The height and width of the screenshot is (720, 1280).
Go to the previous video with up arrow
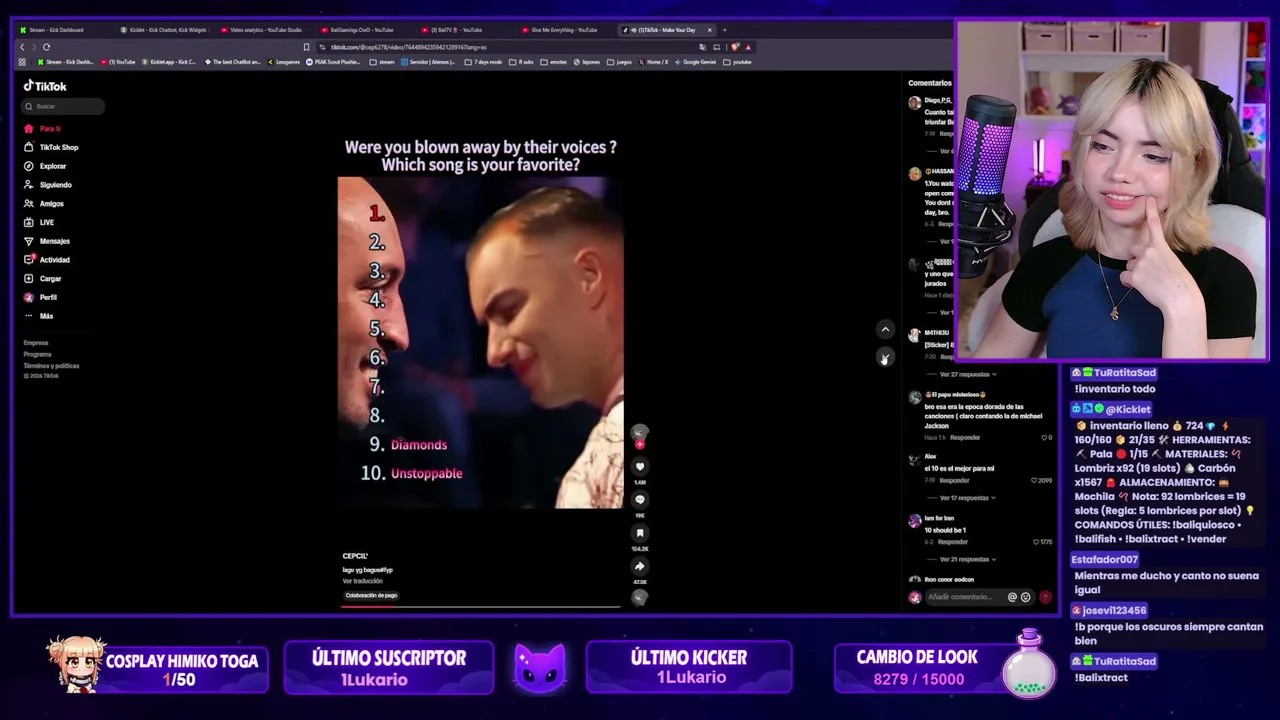click(x=885, y=329)
